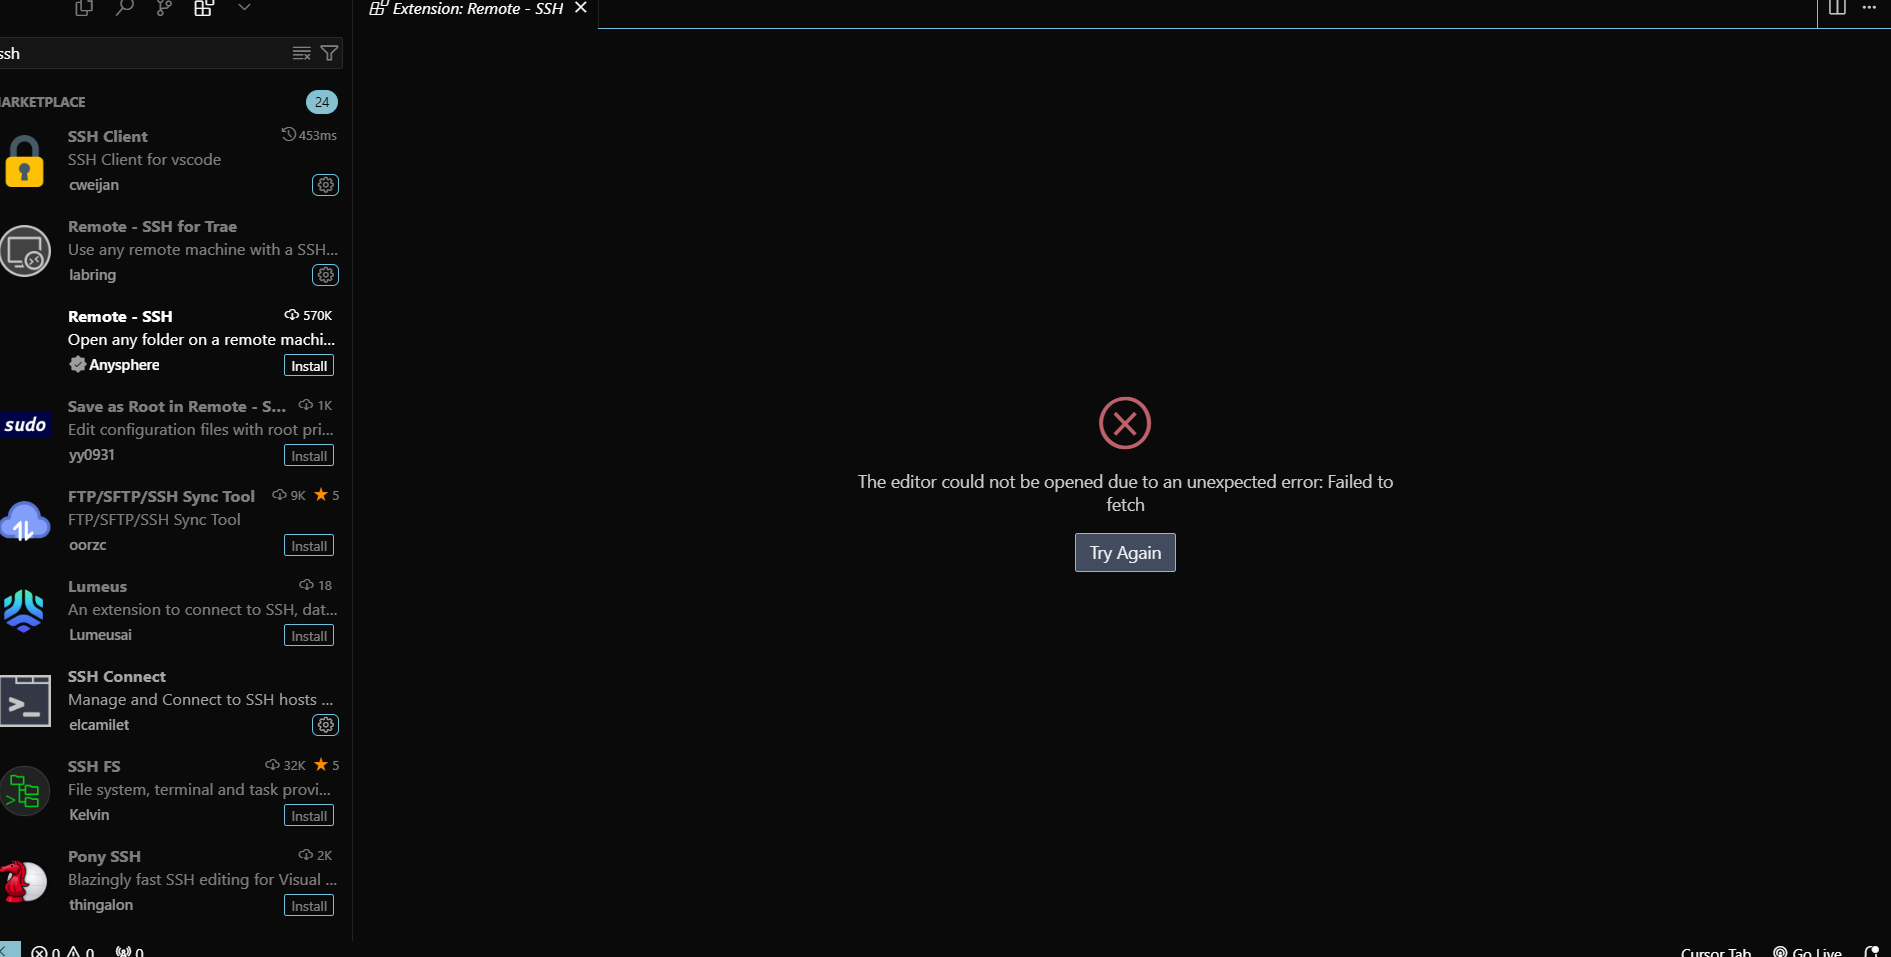Image resolution: width=1891 pixels, height=957 pixels.
Task: Expand additional views chevron in activity bar
Action: click(244, 8)
